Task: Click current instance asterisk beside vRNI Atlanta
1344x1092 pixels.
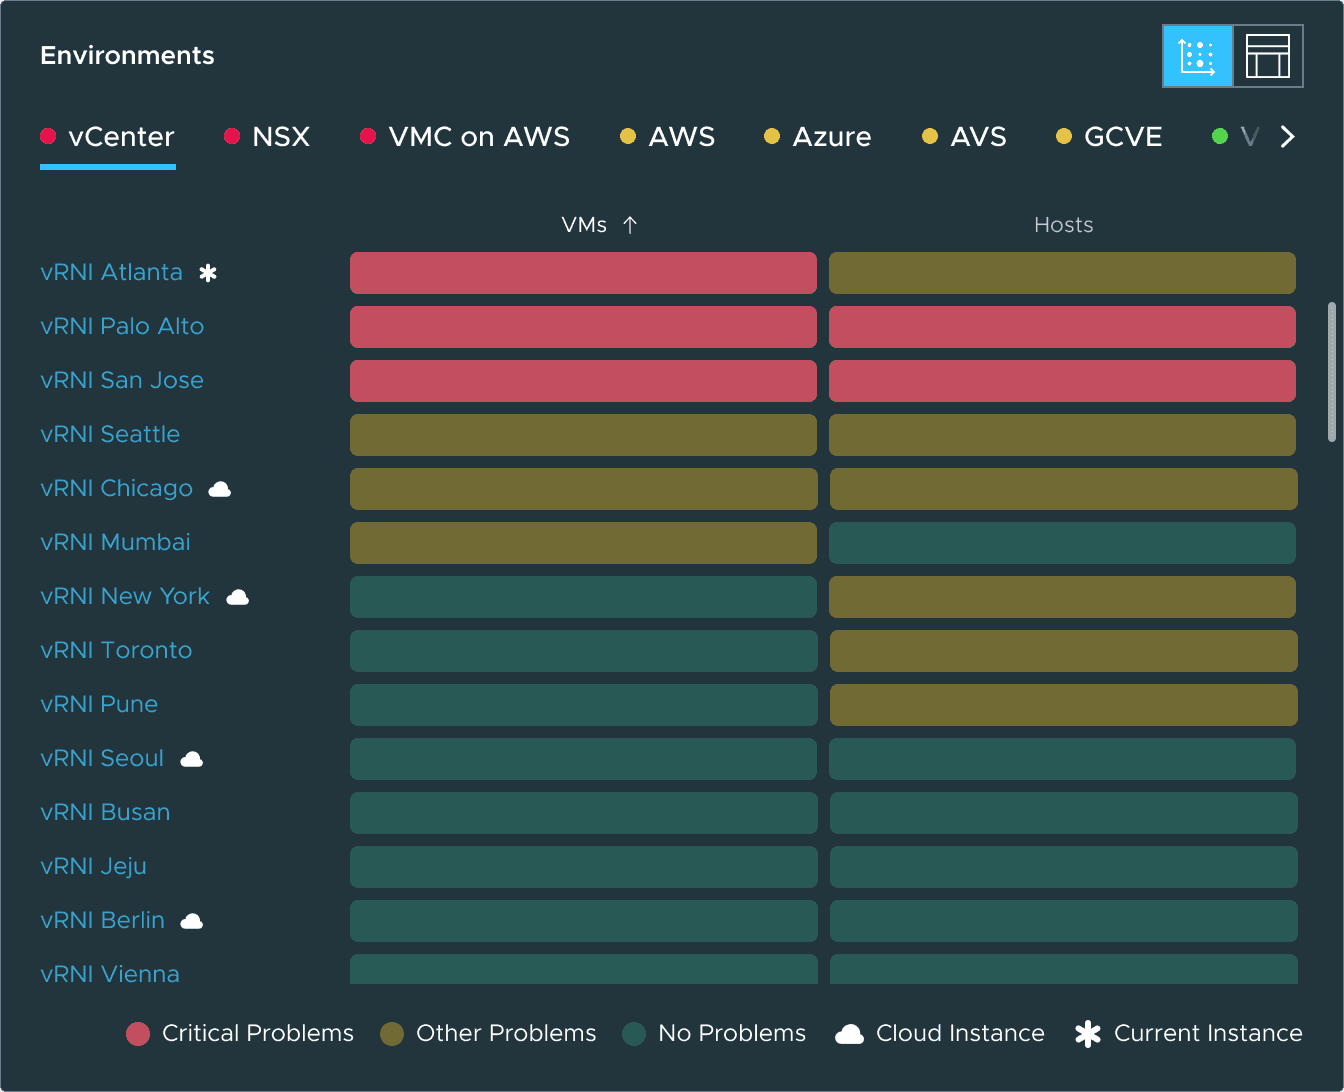Action: click(x=208, y=273)
